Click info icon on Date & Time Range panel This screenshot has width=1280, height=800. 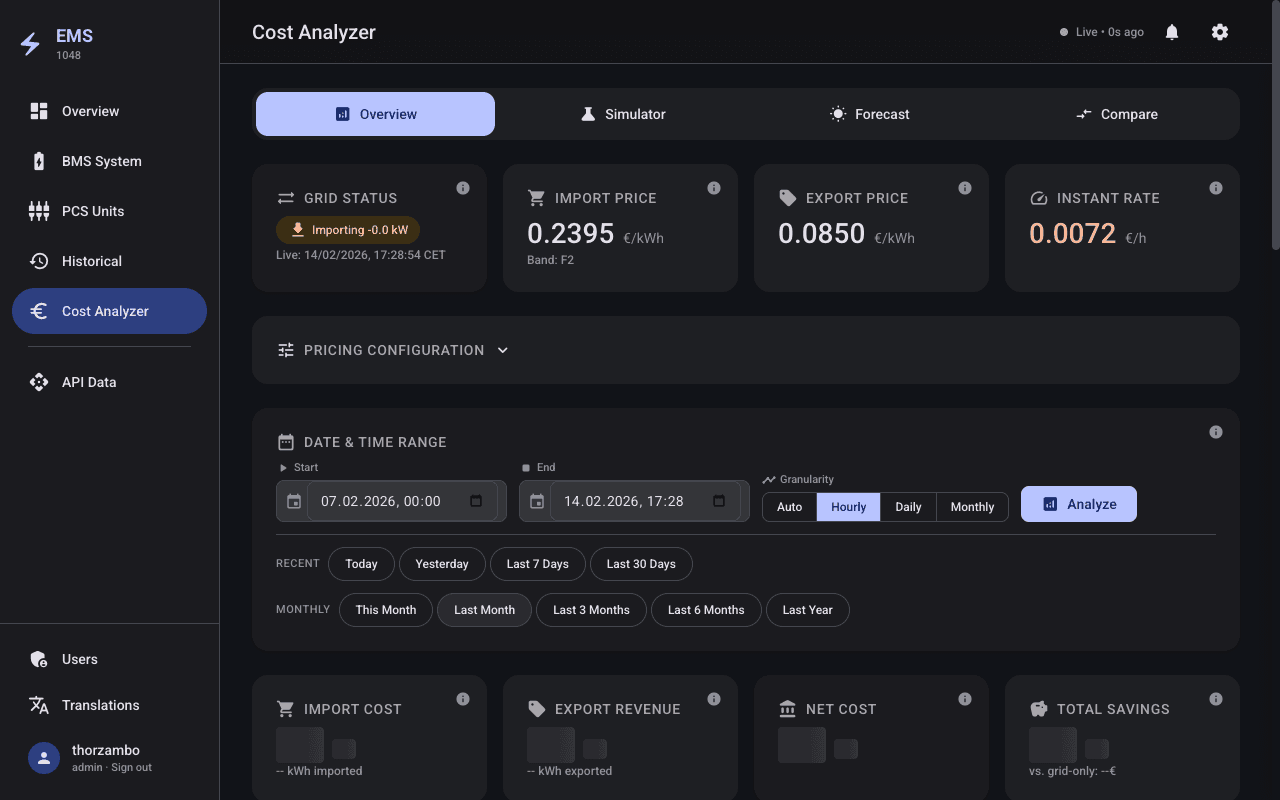click(x=1216, y=432)
